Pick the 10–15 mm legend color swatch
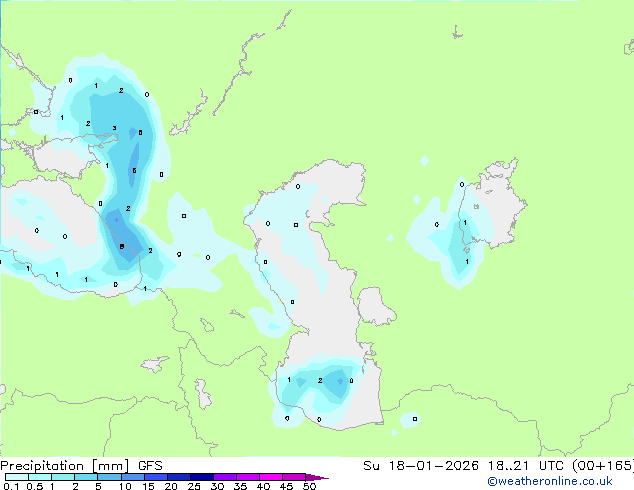Viewport: 634px width, 490px height. coord(132,477)
